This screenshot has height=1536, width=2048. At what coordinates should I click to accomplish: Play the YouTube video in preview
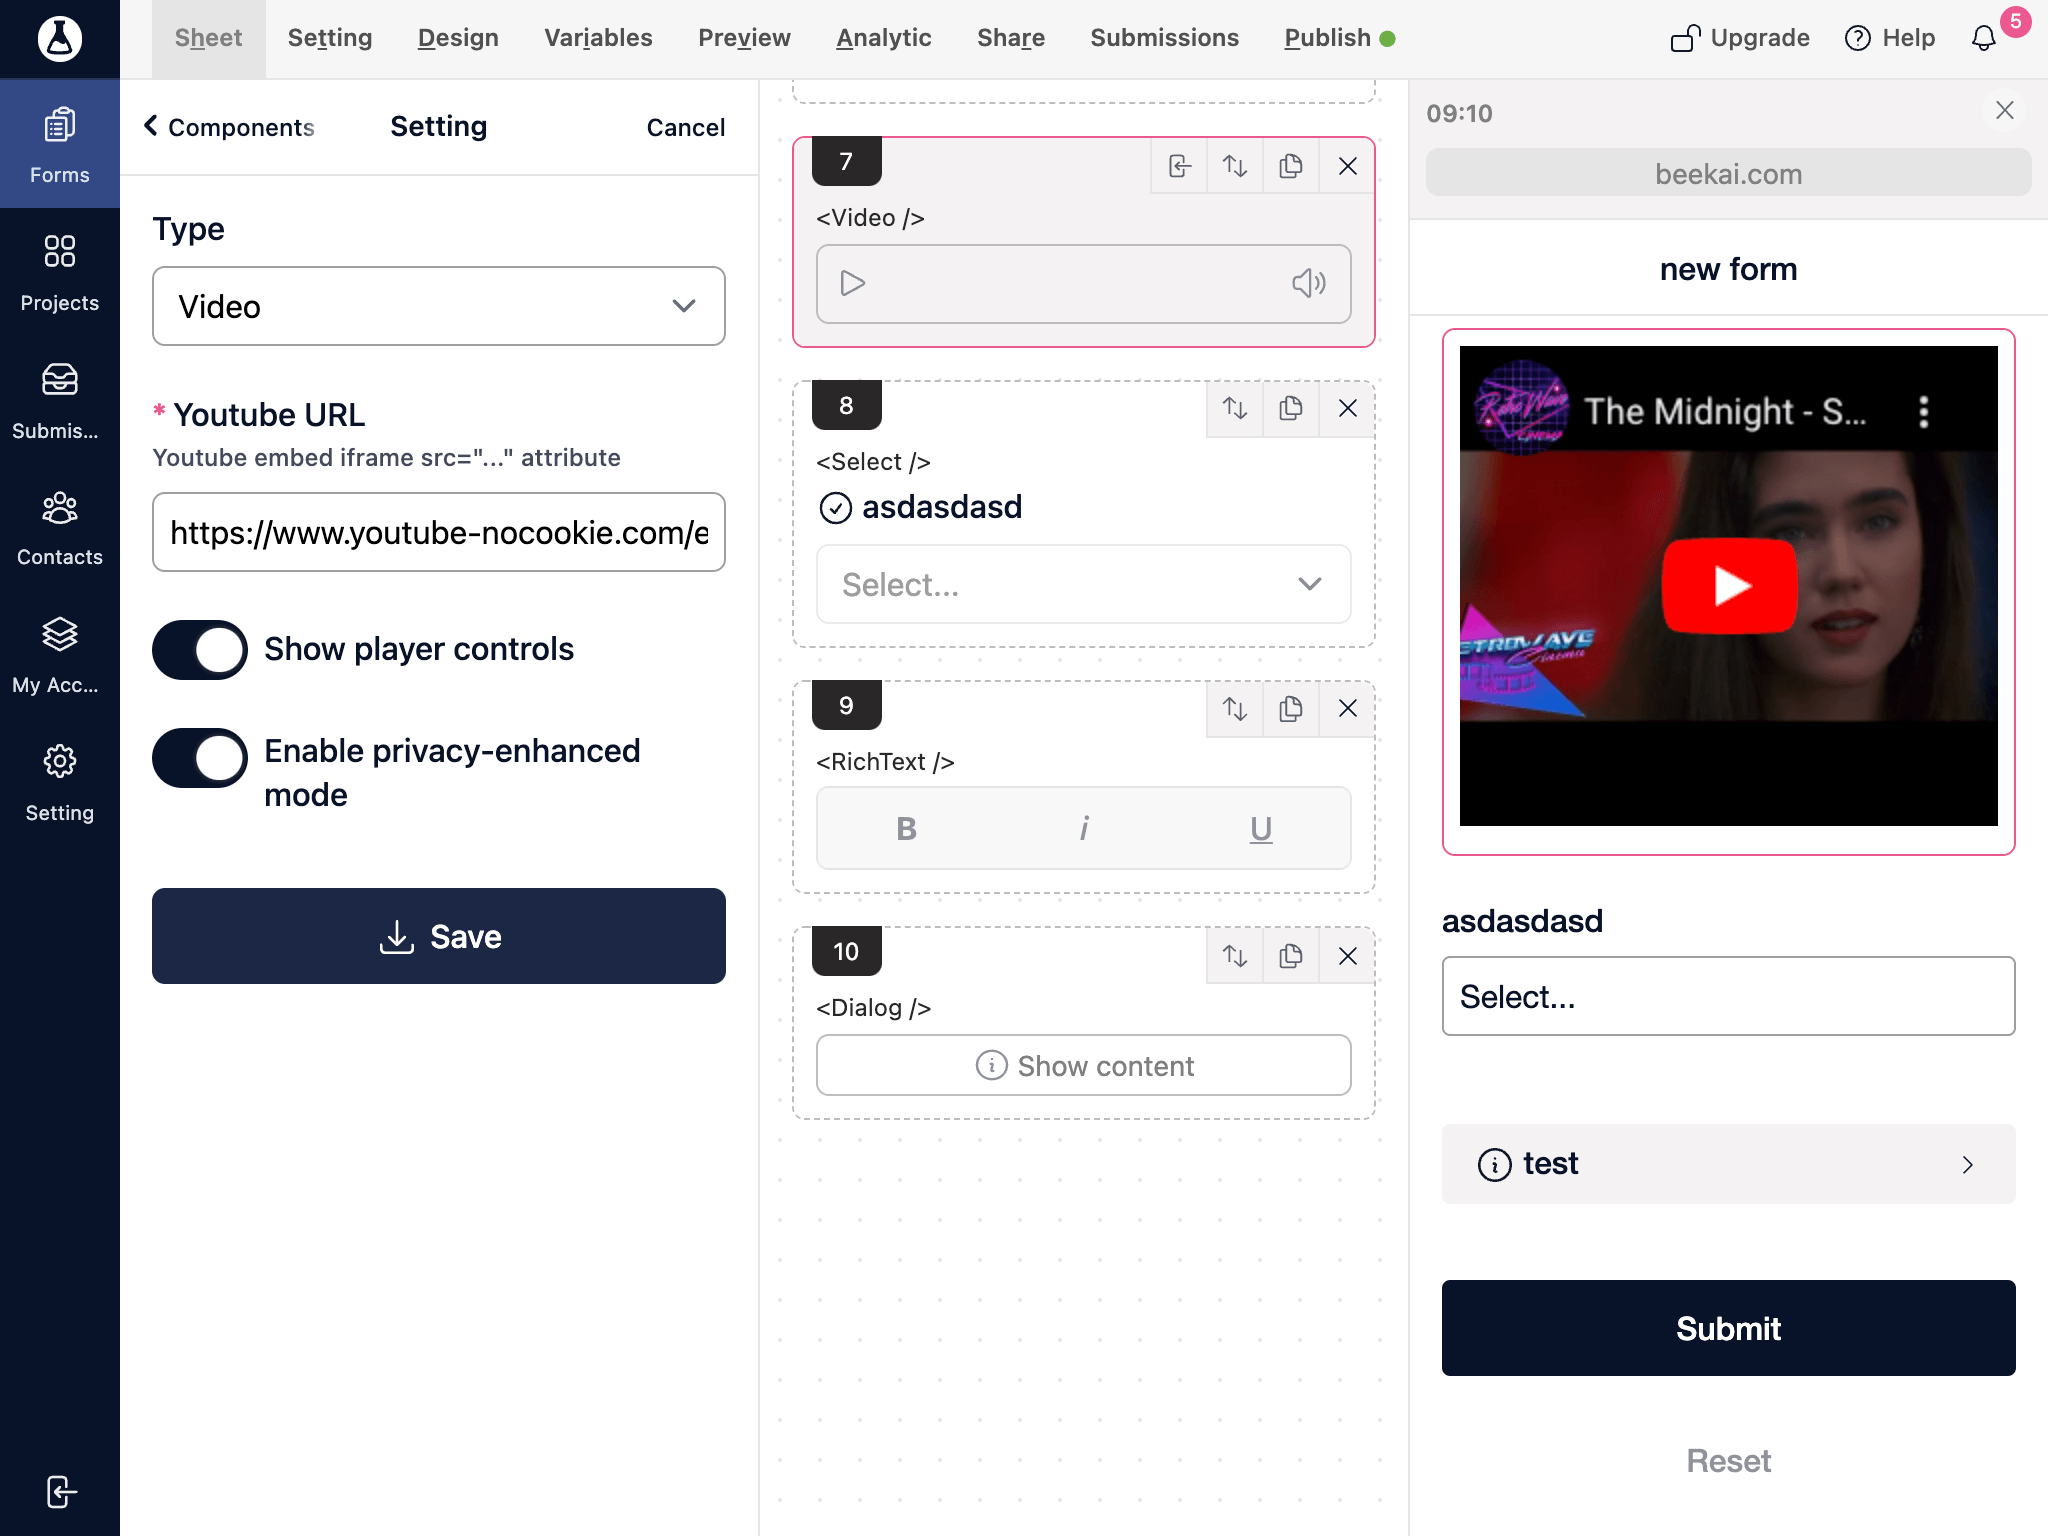tap(1729, 586)
